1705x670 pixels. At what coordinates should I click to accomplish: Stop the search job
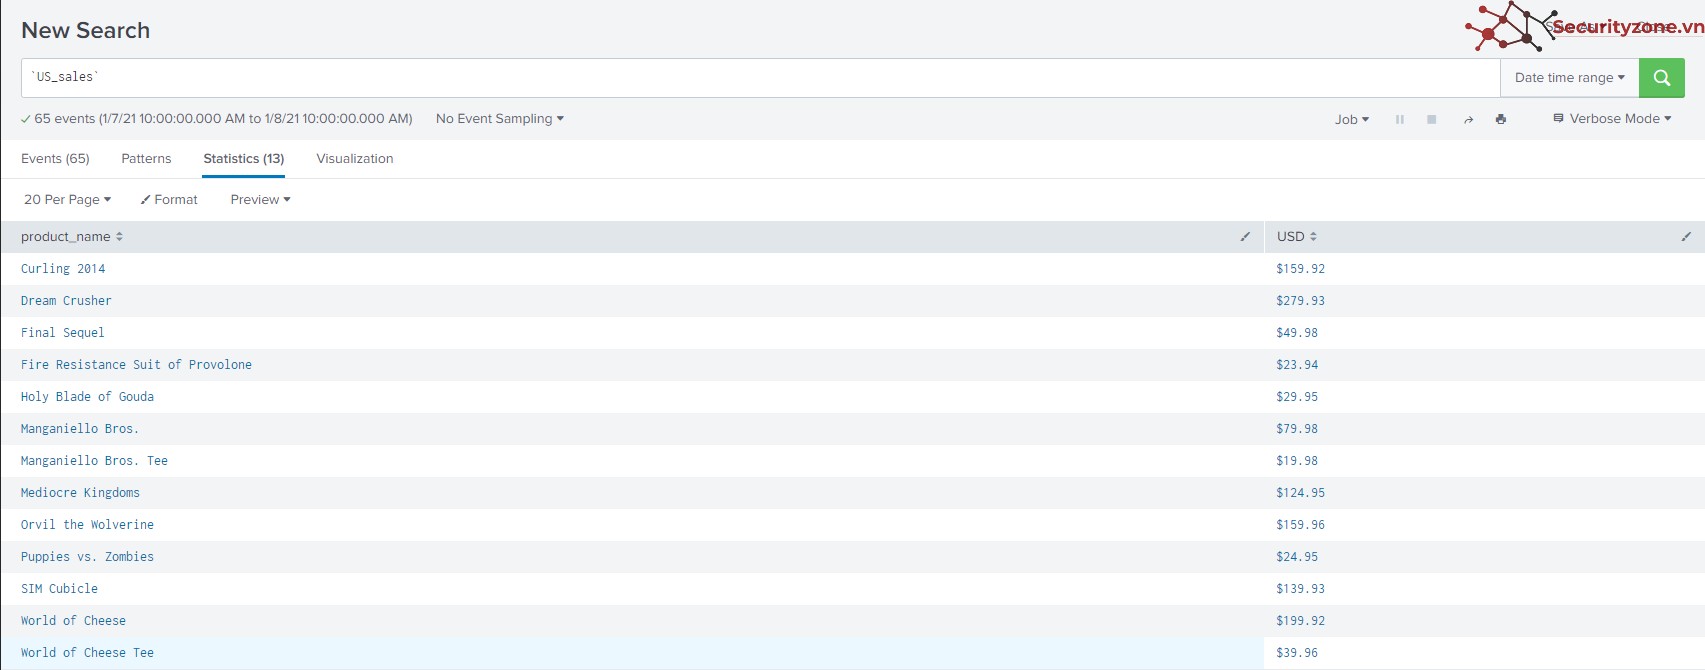tap(1431, 119)
